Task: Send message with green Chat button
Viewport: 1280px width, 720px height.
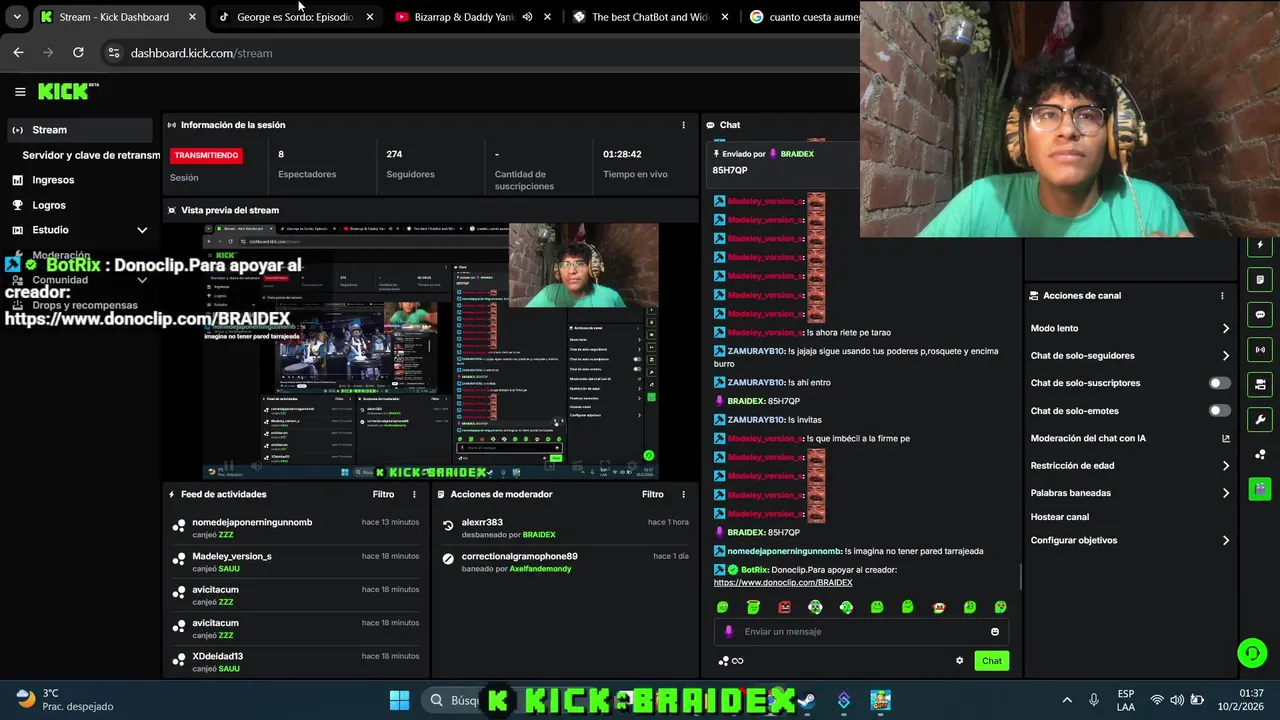Action: click(991, 661)
